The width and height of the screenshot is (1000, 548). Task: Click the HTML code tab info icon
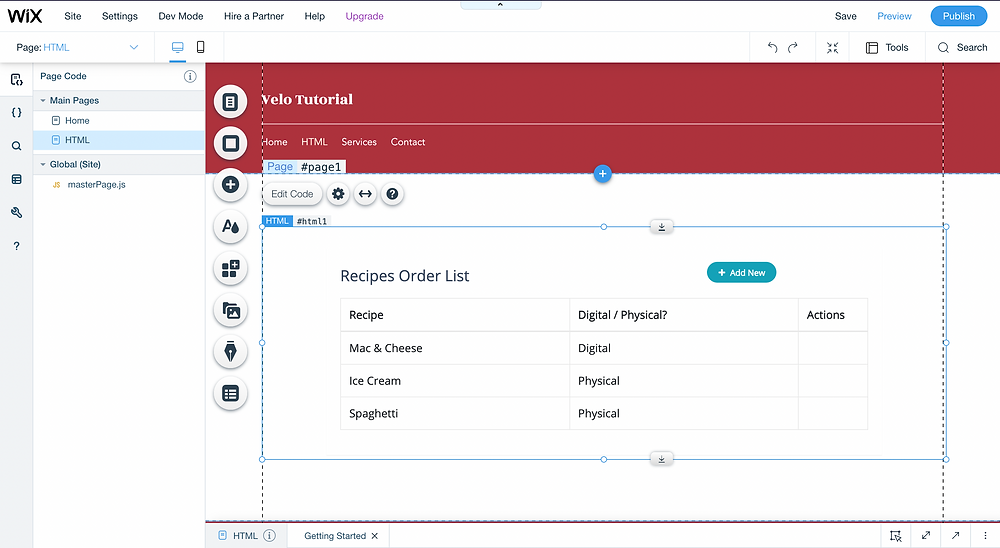(269, 536)
